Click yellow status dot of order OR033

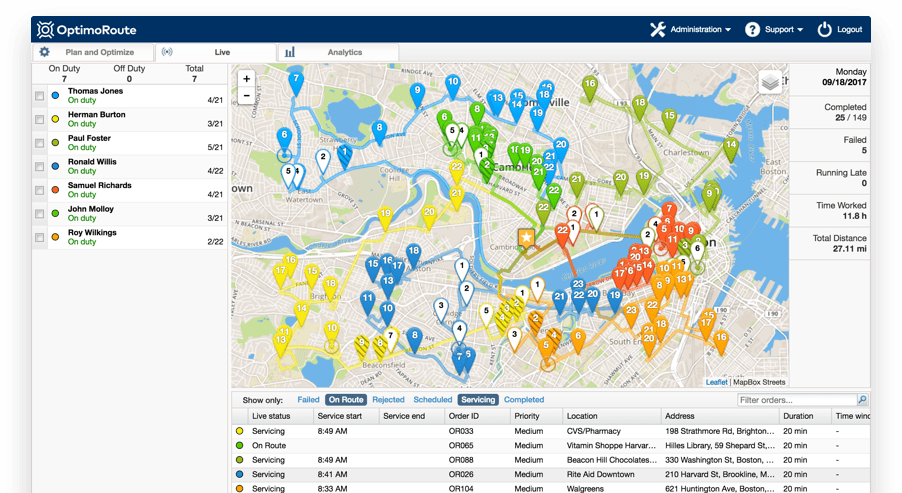[x=239, y=431]
